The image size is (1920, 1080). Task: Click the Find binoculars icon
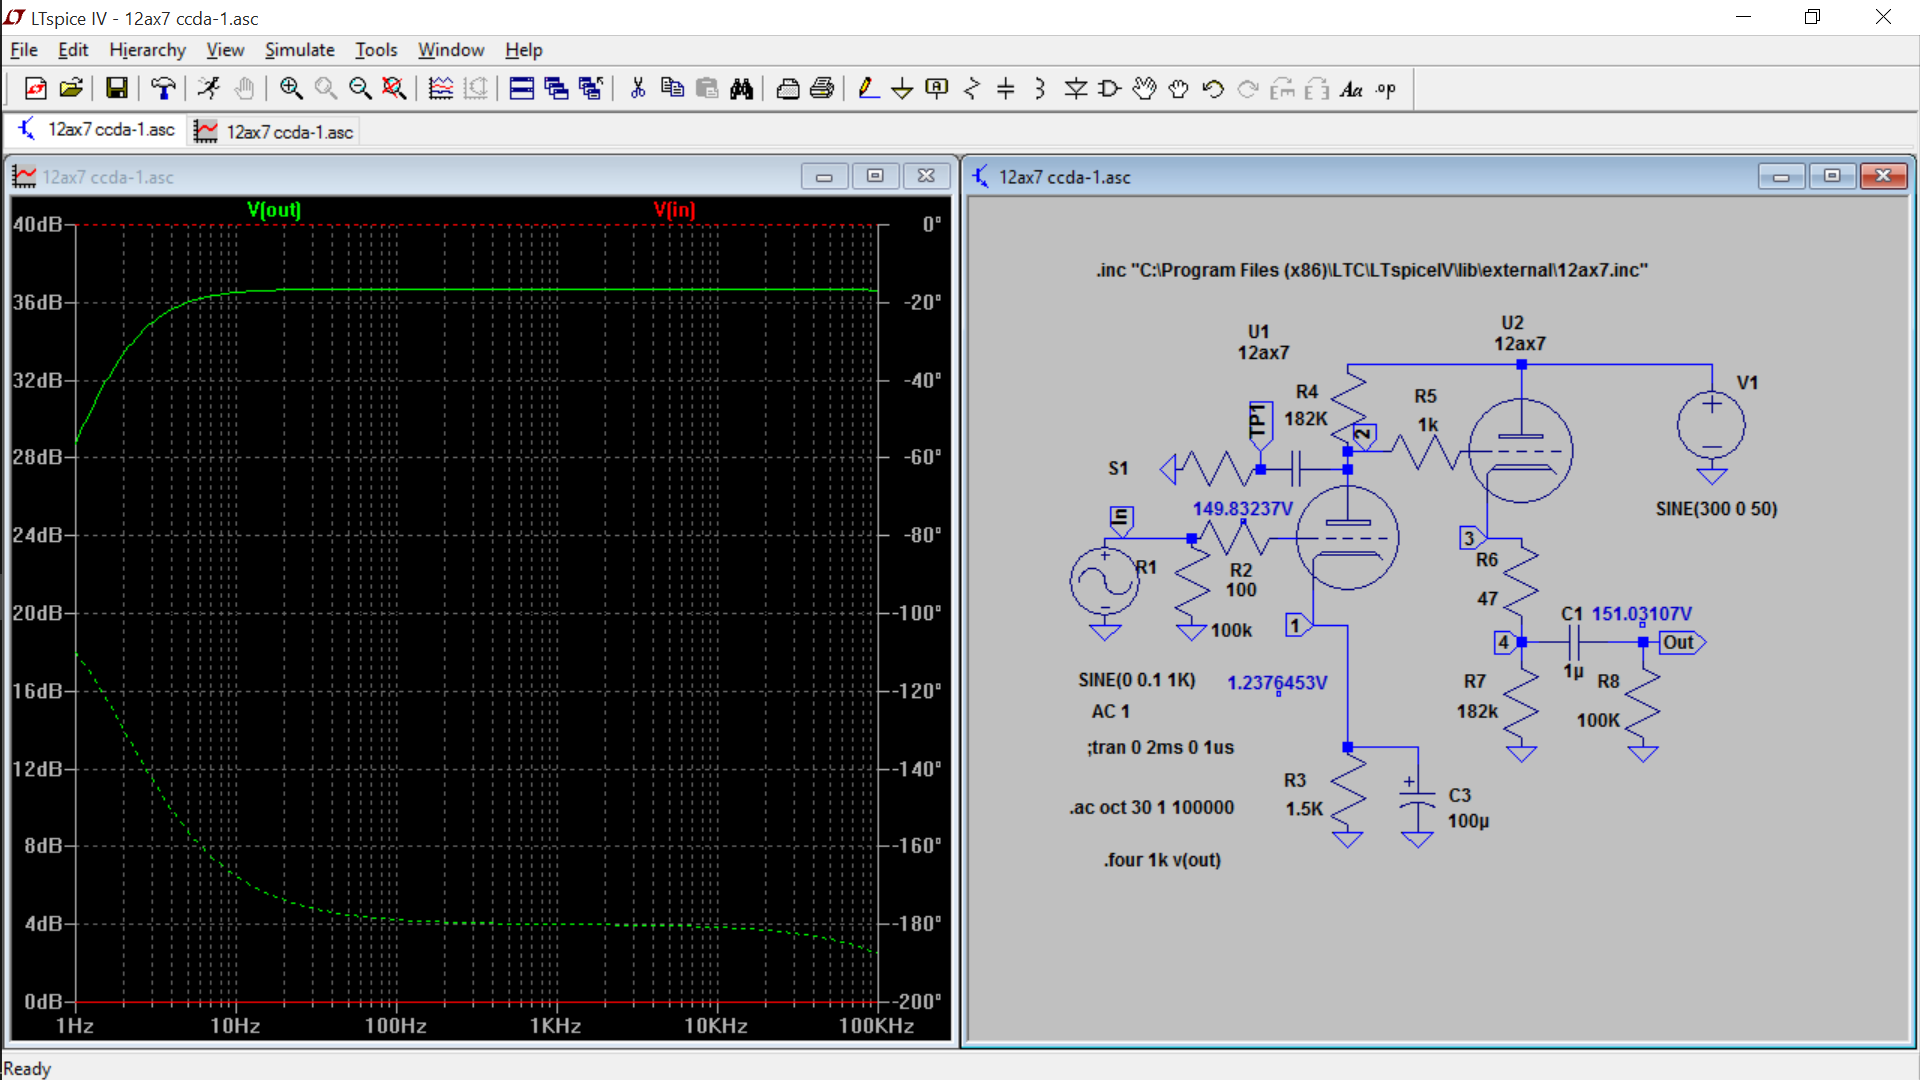pos(742,89)
